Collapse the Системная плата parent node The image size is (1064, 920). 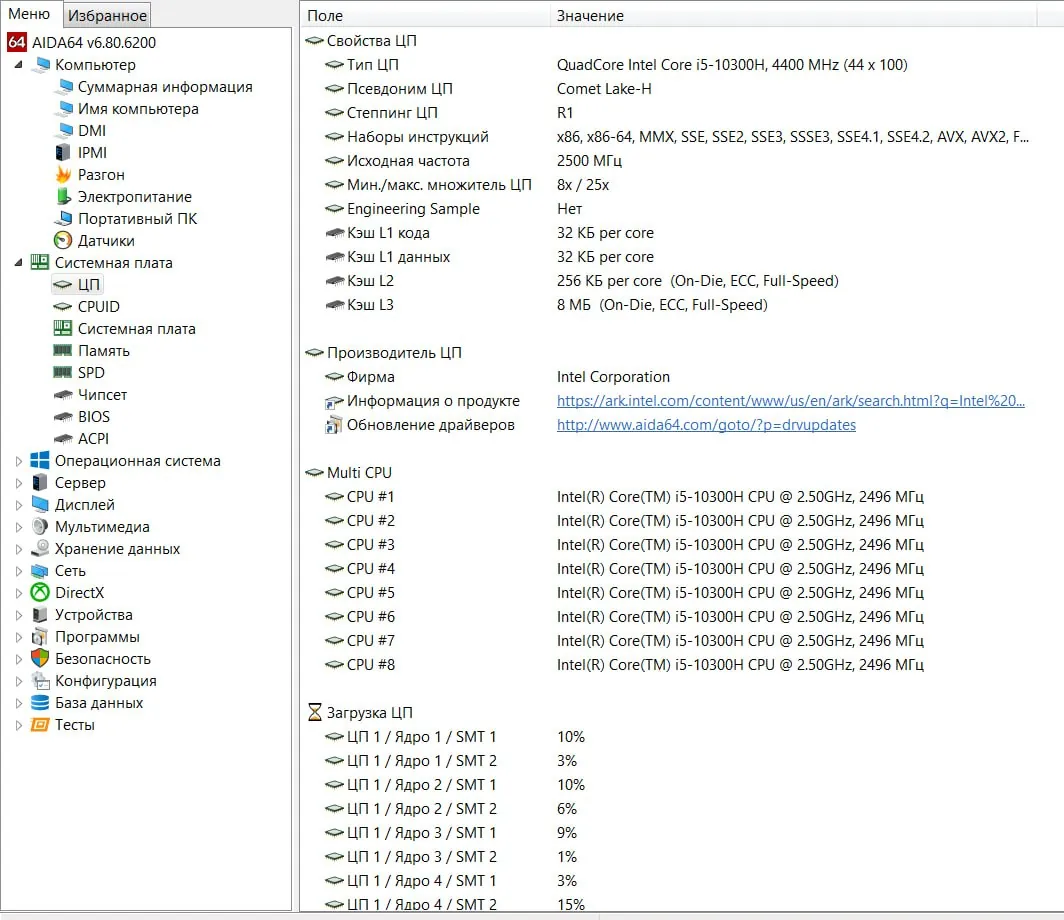pyautogui.click(x=18, y=263)
